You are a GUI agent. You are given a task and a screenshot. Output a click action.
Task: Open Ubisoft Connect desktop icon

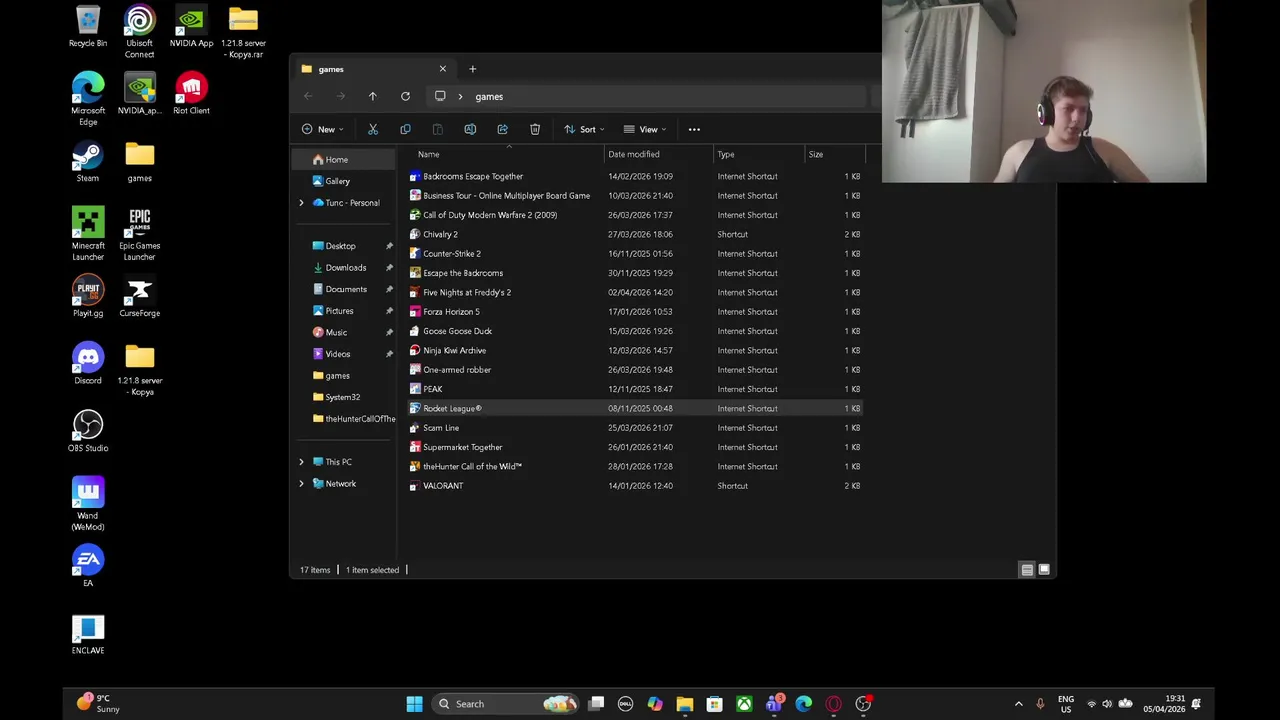point(139,33)
